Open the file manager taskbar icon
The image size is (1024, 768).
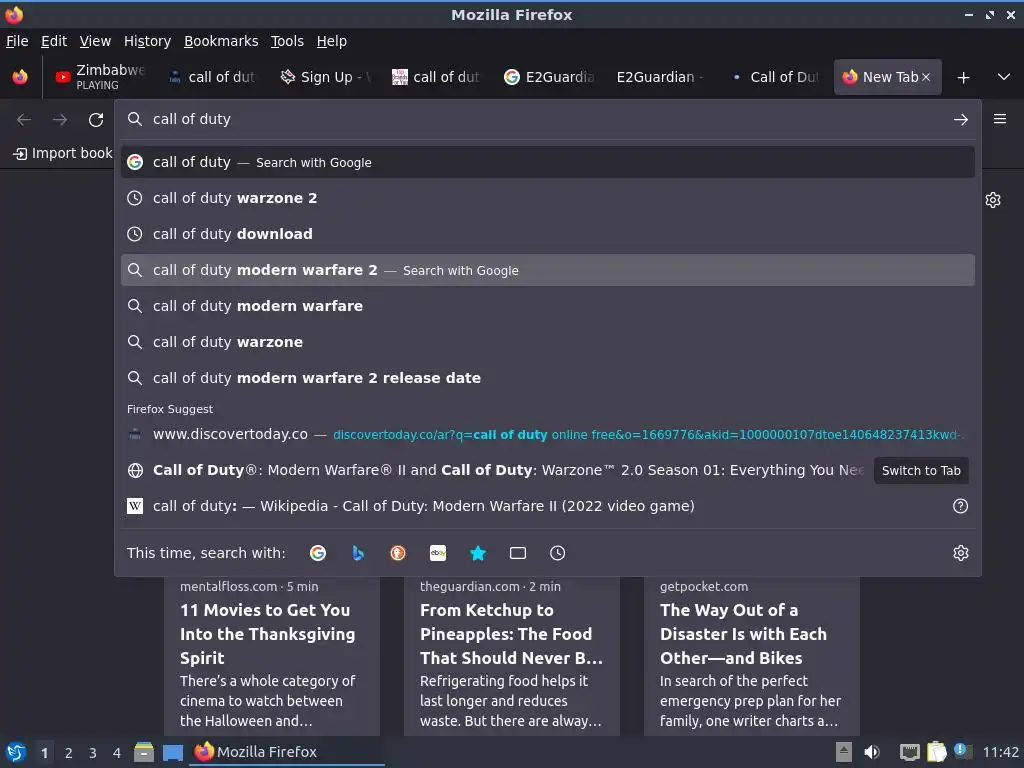tap(144, 752)
